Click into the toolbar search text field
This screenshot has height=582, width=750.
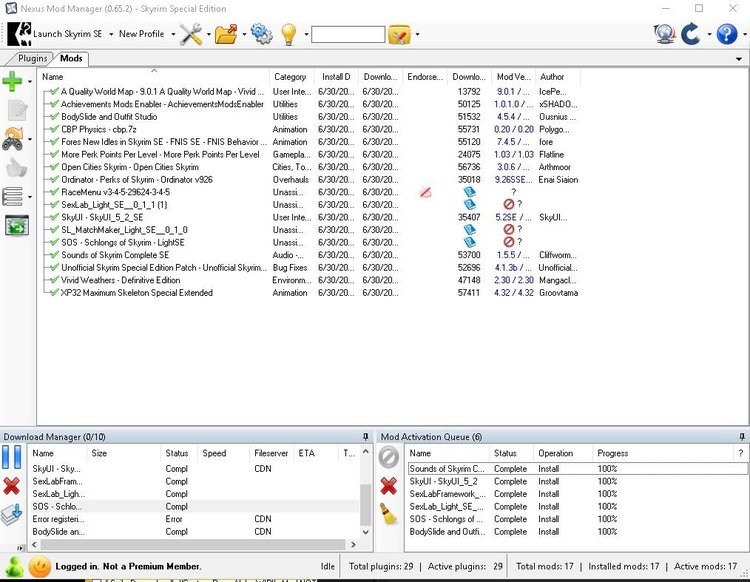pos(348,34)
